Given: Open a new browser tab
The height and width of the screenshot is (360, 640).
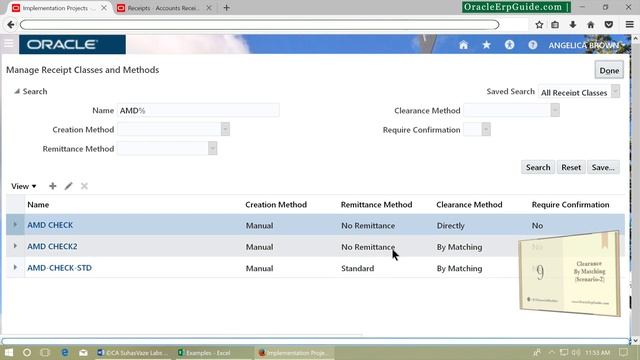Looking at the screenshot, I should coord(227,7).
